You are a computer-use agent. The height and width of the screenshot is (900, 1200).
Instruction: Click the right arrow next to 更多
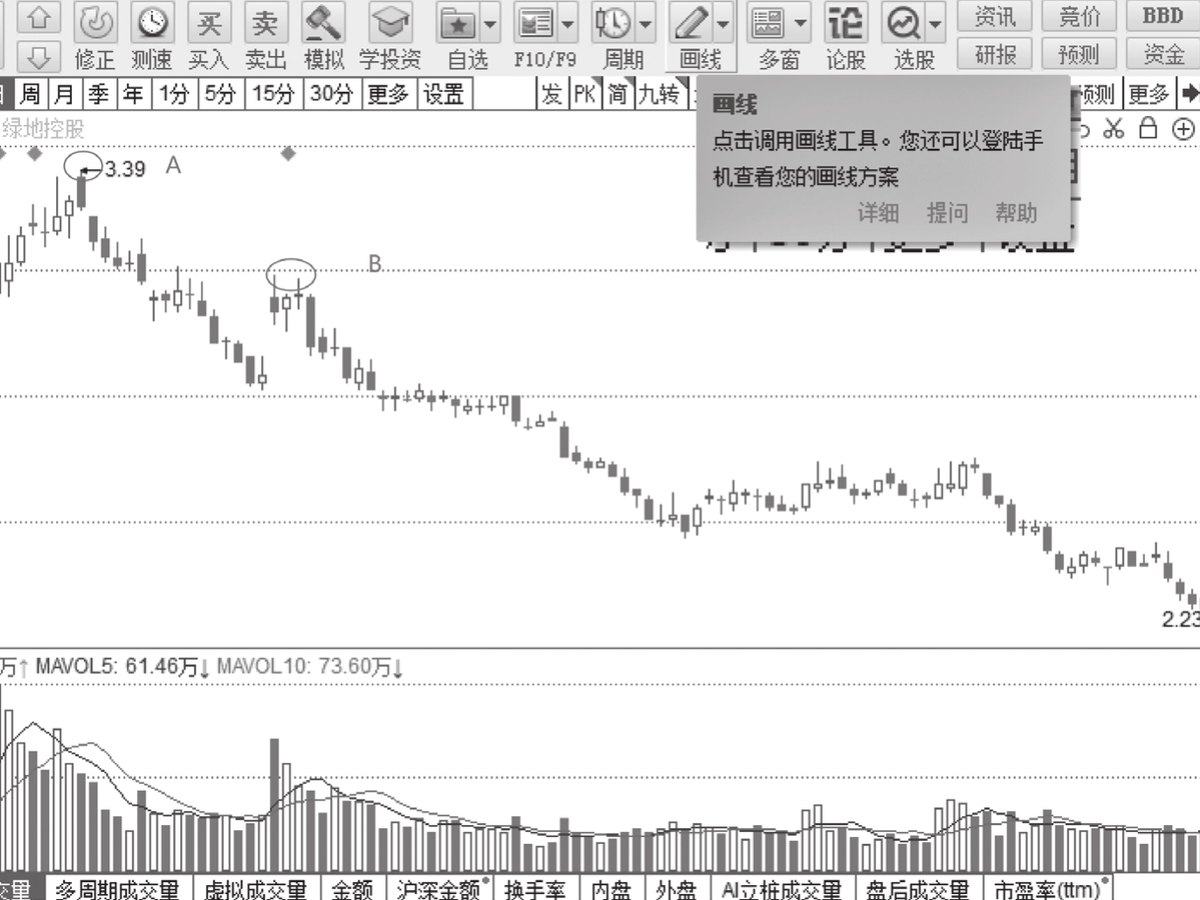tap(1189, 95)
